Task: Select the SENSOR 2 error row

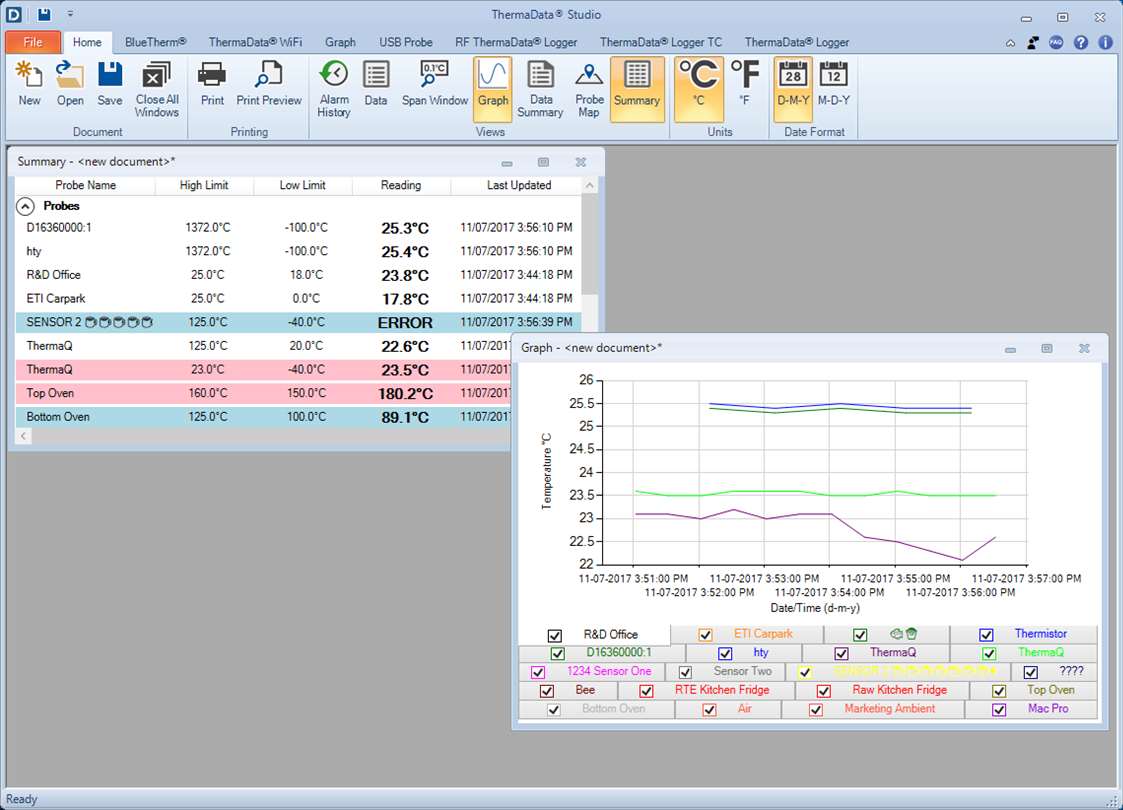Action: pyautogui.click(x=299, y=322)
